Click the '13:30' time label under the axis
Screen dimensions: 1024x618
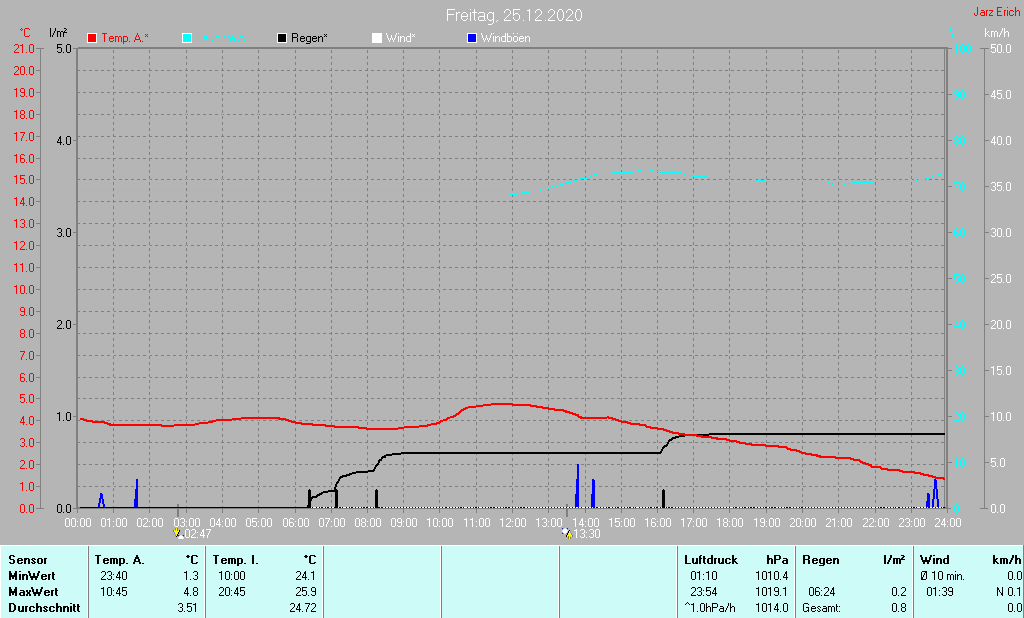coord(586,534)
